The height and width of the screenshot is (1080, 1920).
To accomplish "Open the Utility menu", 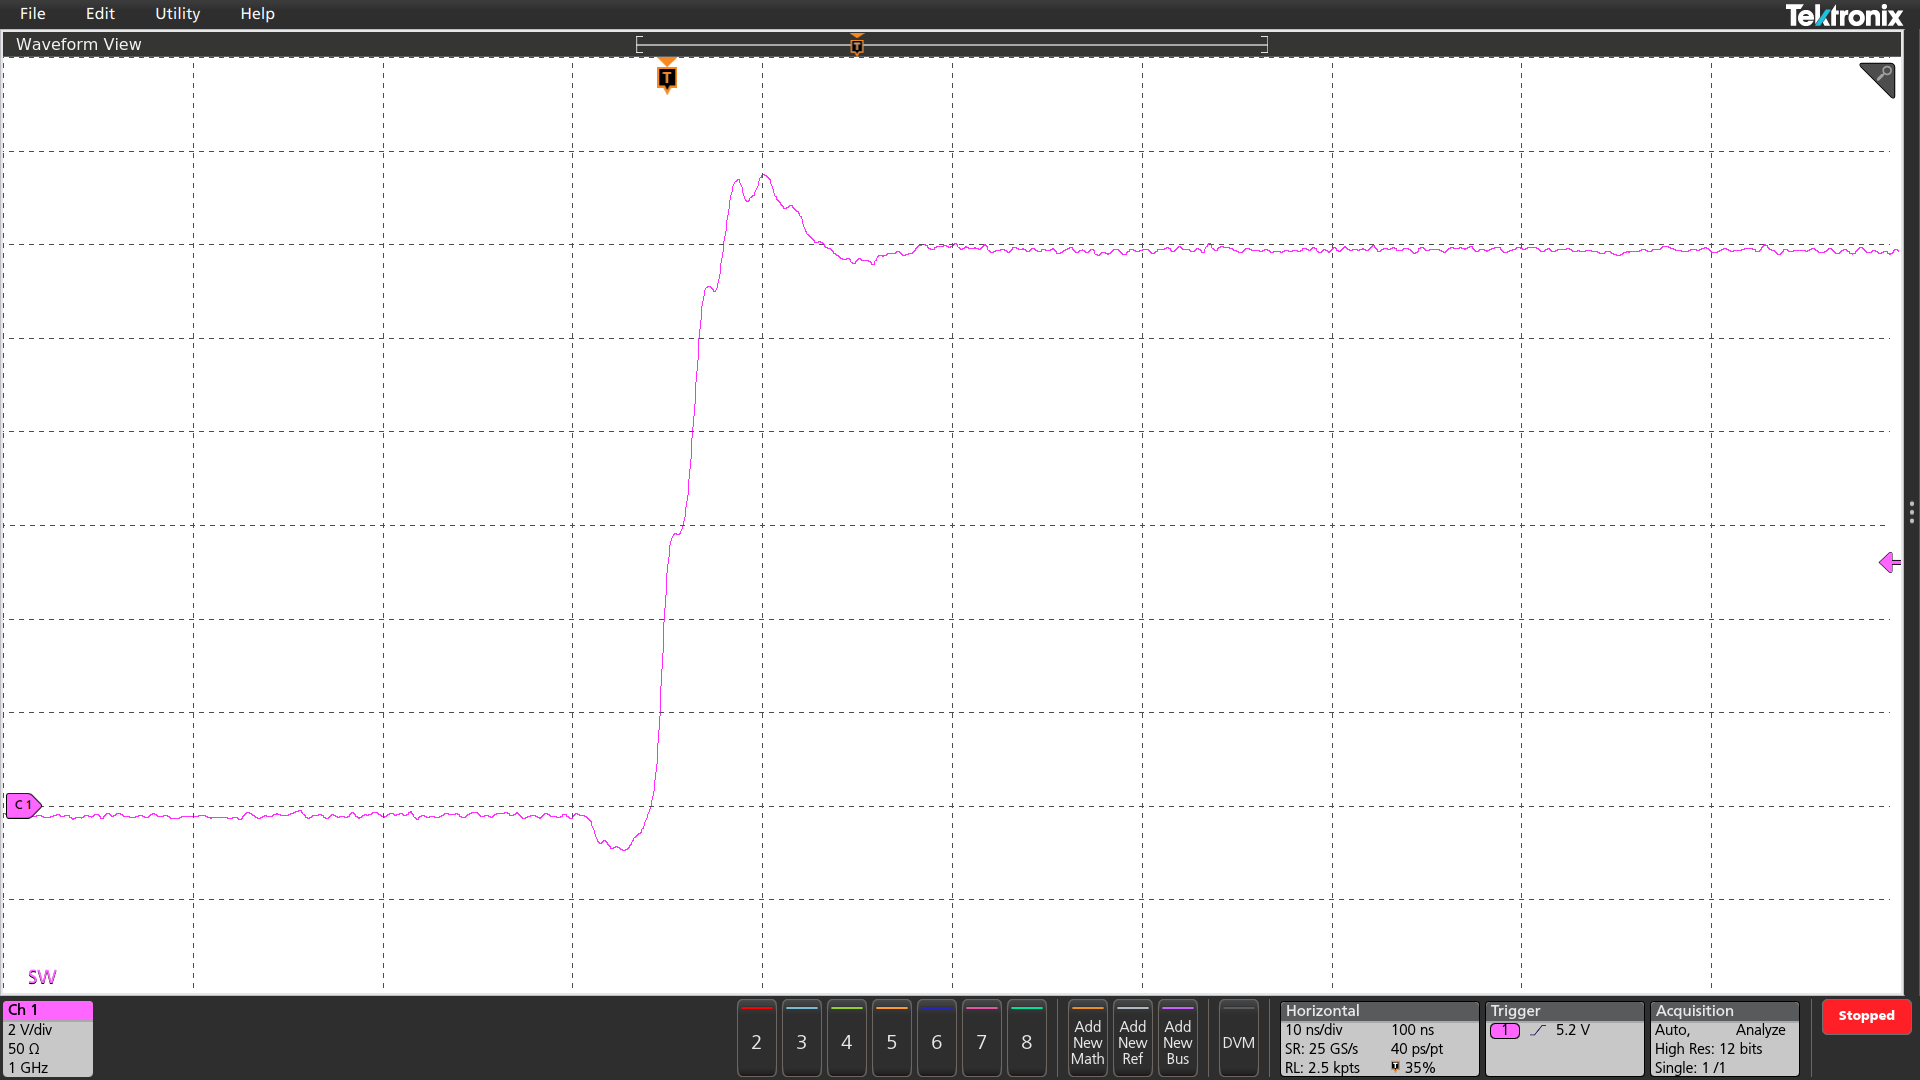I will [x=177, y=14].
